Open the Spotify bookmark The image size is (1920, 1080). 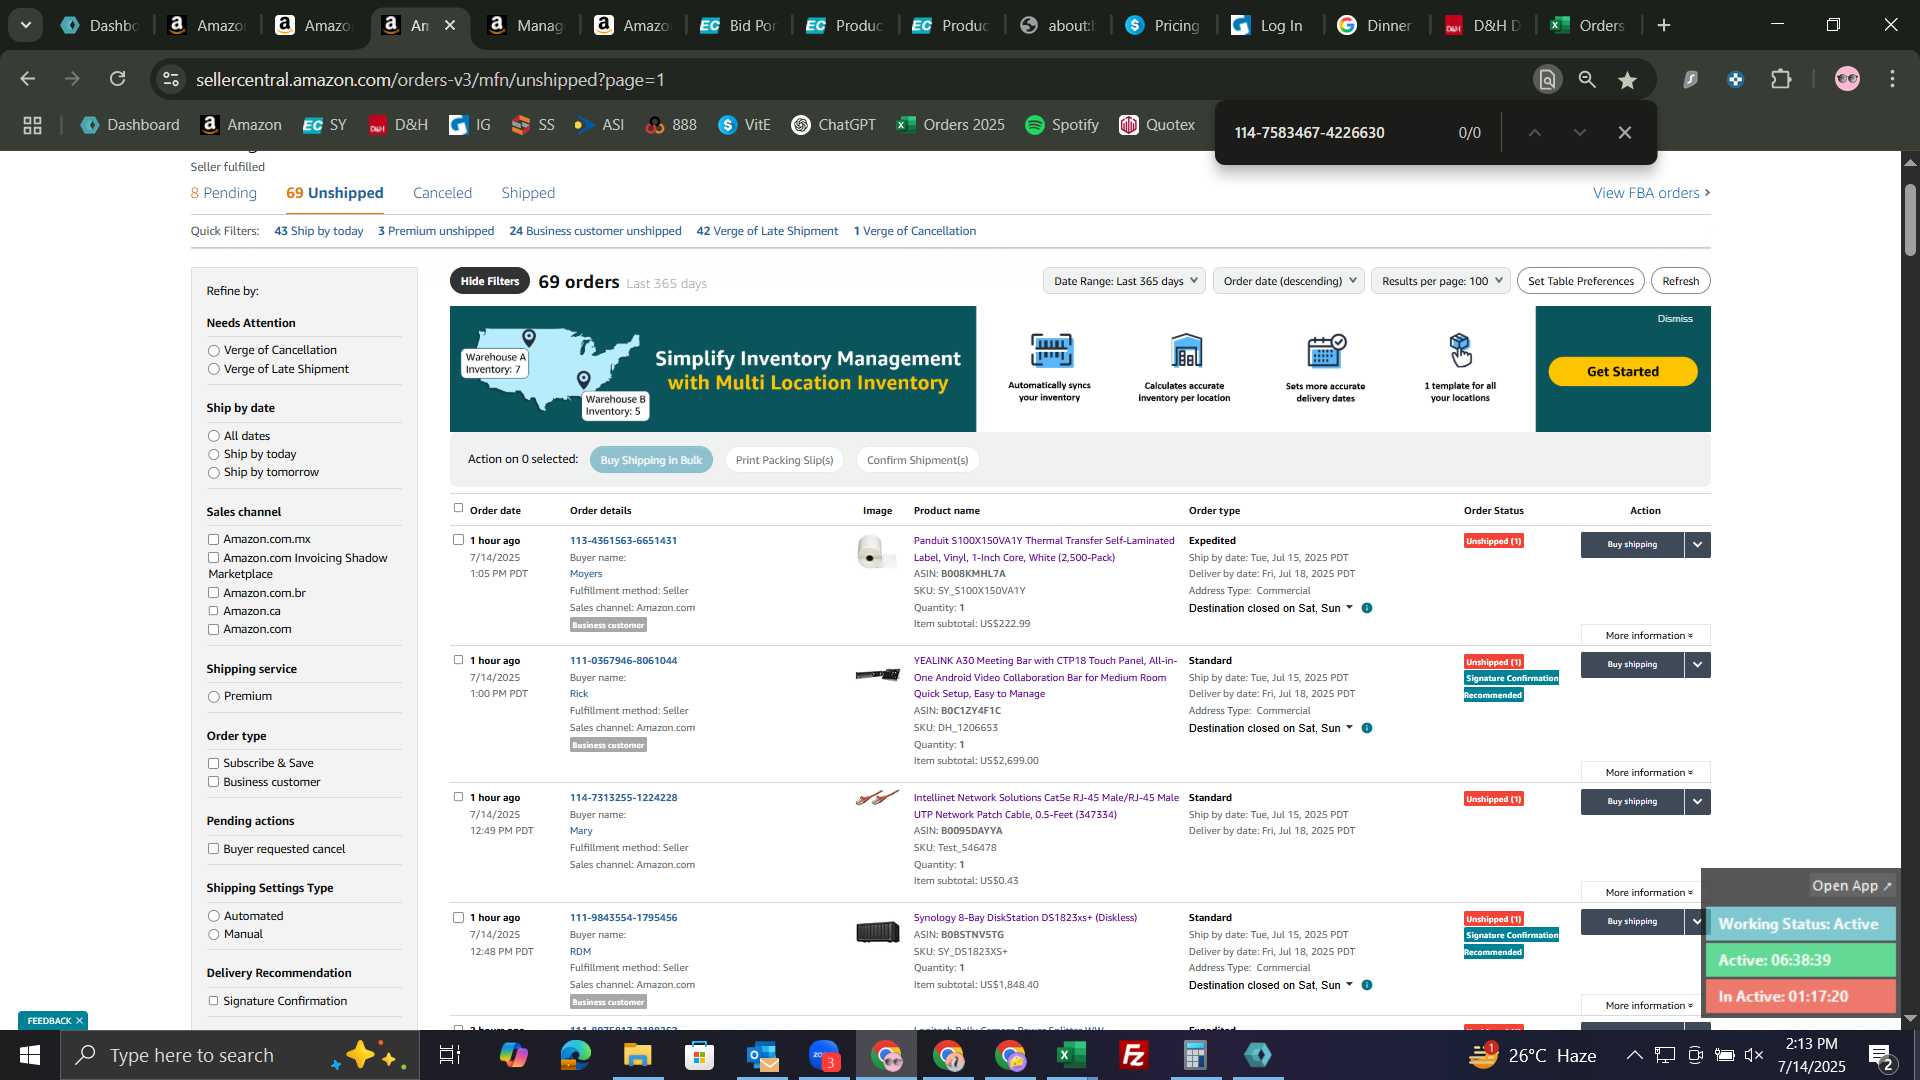click(1062, 125)
